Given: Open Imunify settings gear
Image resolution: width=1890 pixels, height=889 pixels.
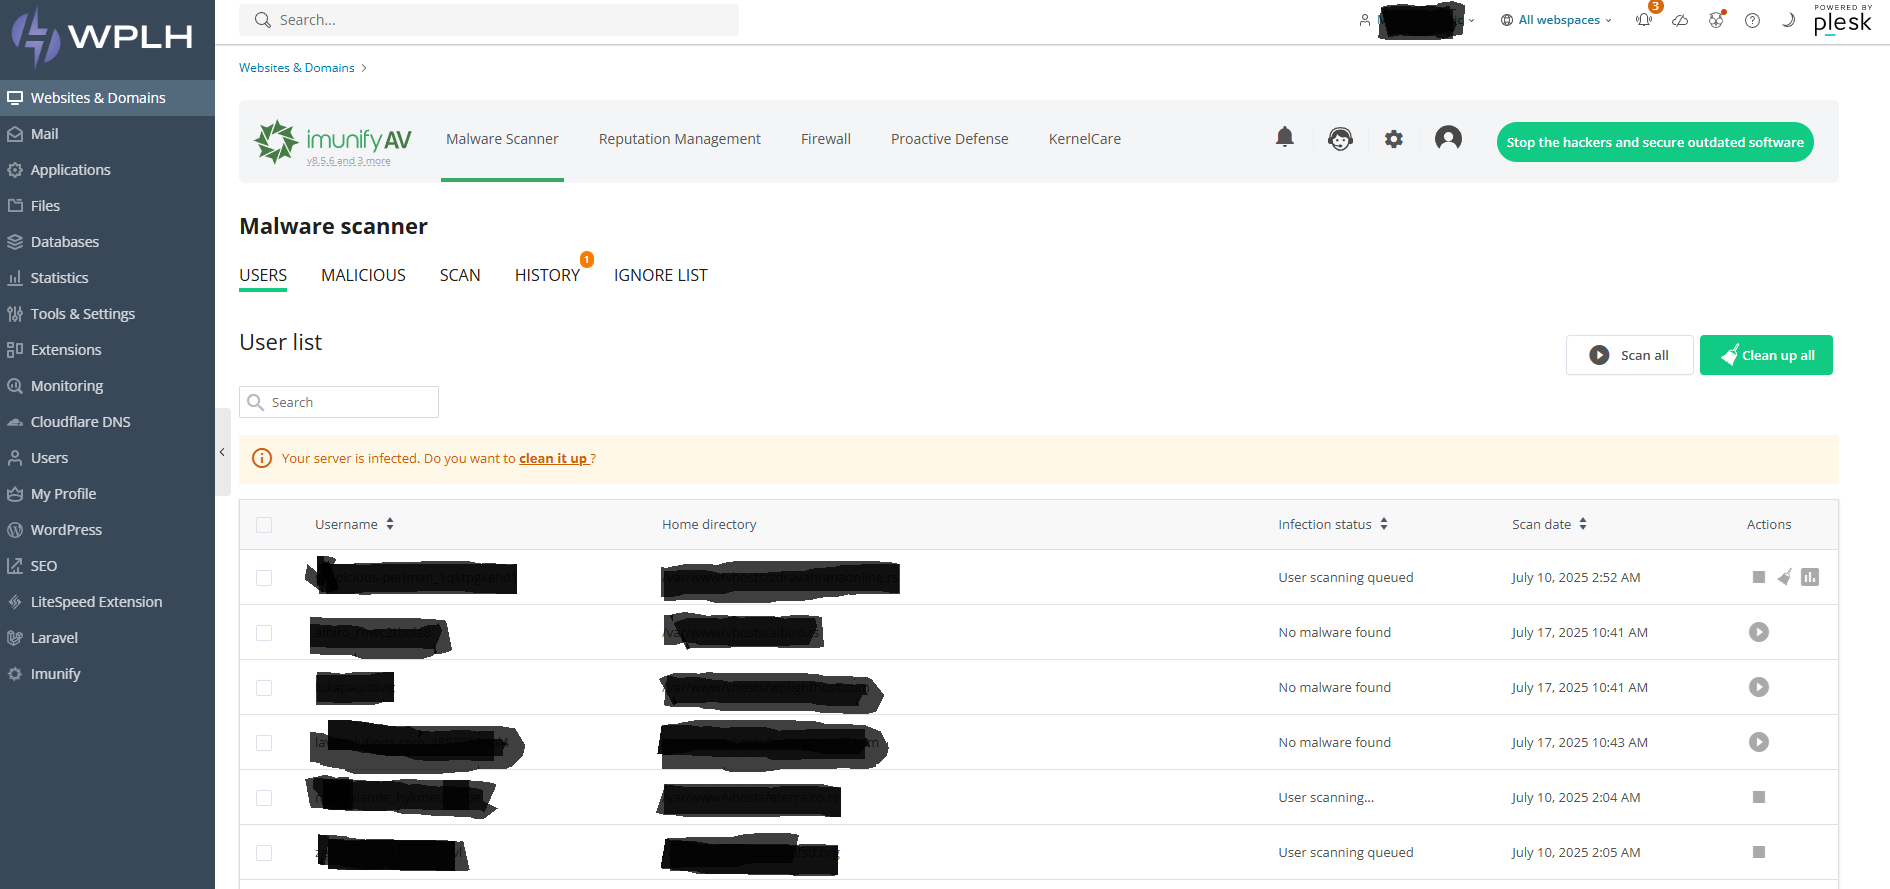Looking at the screenshot, I should (x=1394, y=139).
